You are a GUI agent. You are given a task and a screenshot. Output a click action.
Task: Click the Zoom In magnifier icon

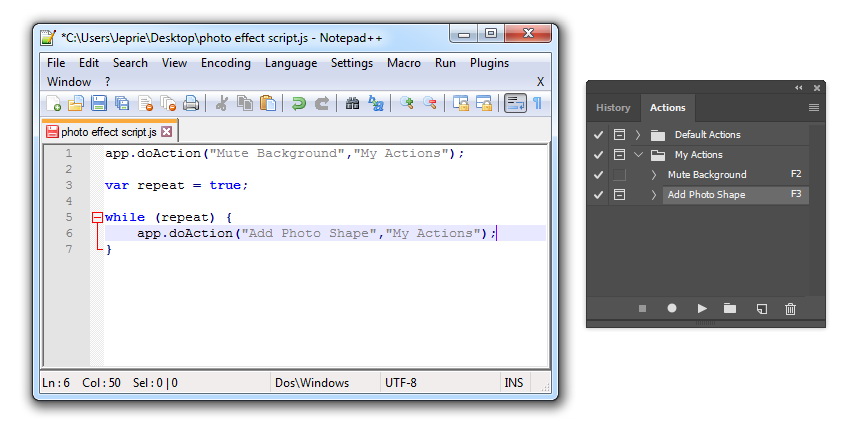pyautogui.click(x=407, y=103)
